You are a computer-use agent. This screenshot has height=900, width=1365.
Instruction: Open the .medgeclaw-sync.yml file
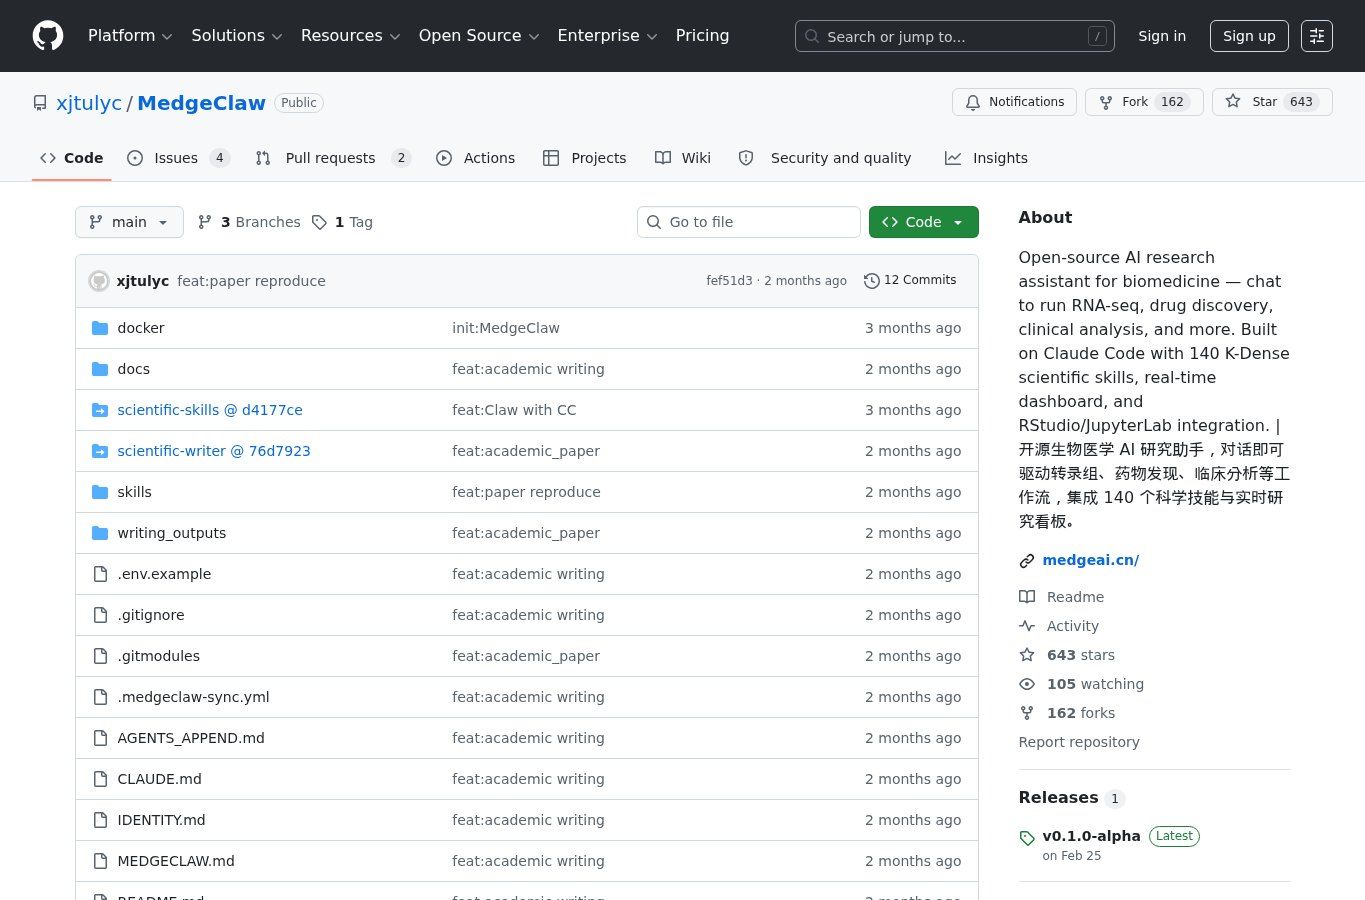point(193,697)
